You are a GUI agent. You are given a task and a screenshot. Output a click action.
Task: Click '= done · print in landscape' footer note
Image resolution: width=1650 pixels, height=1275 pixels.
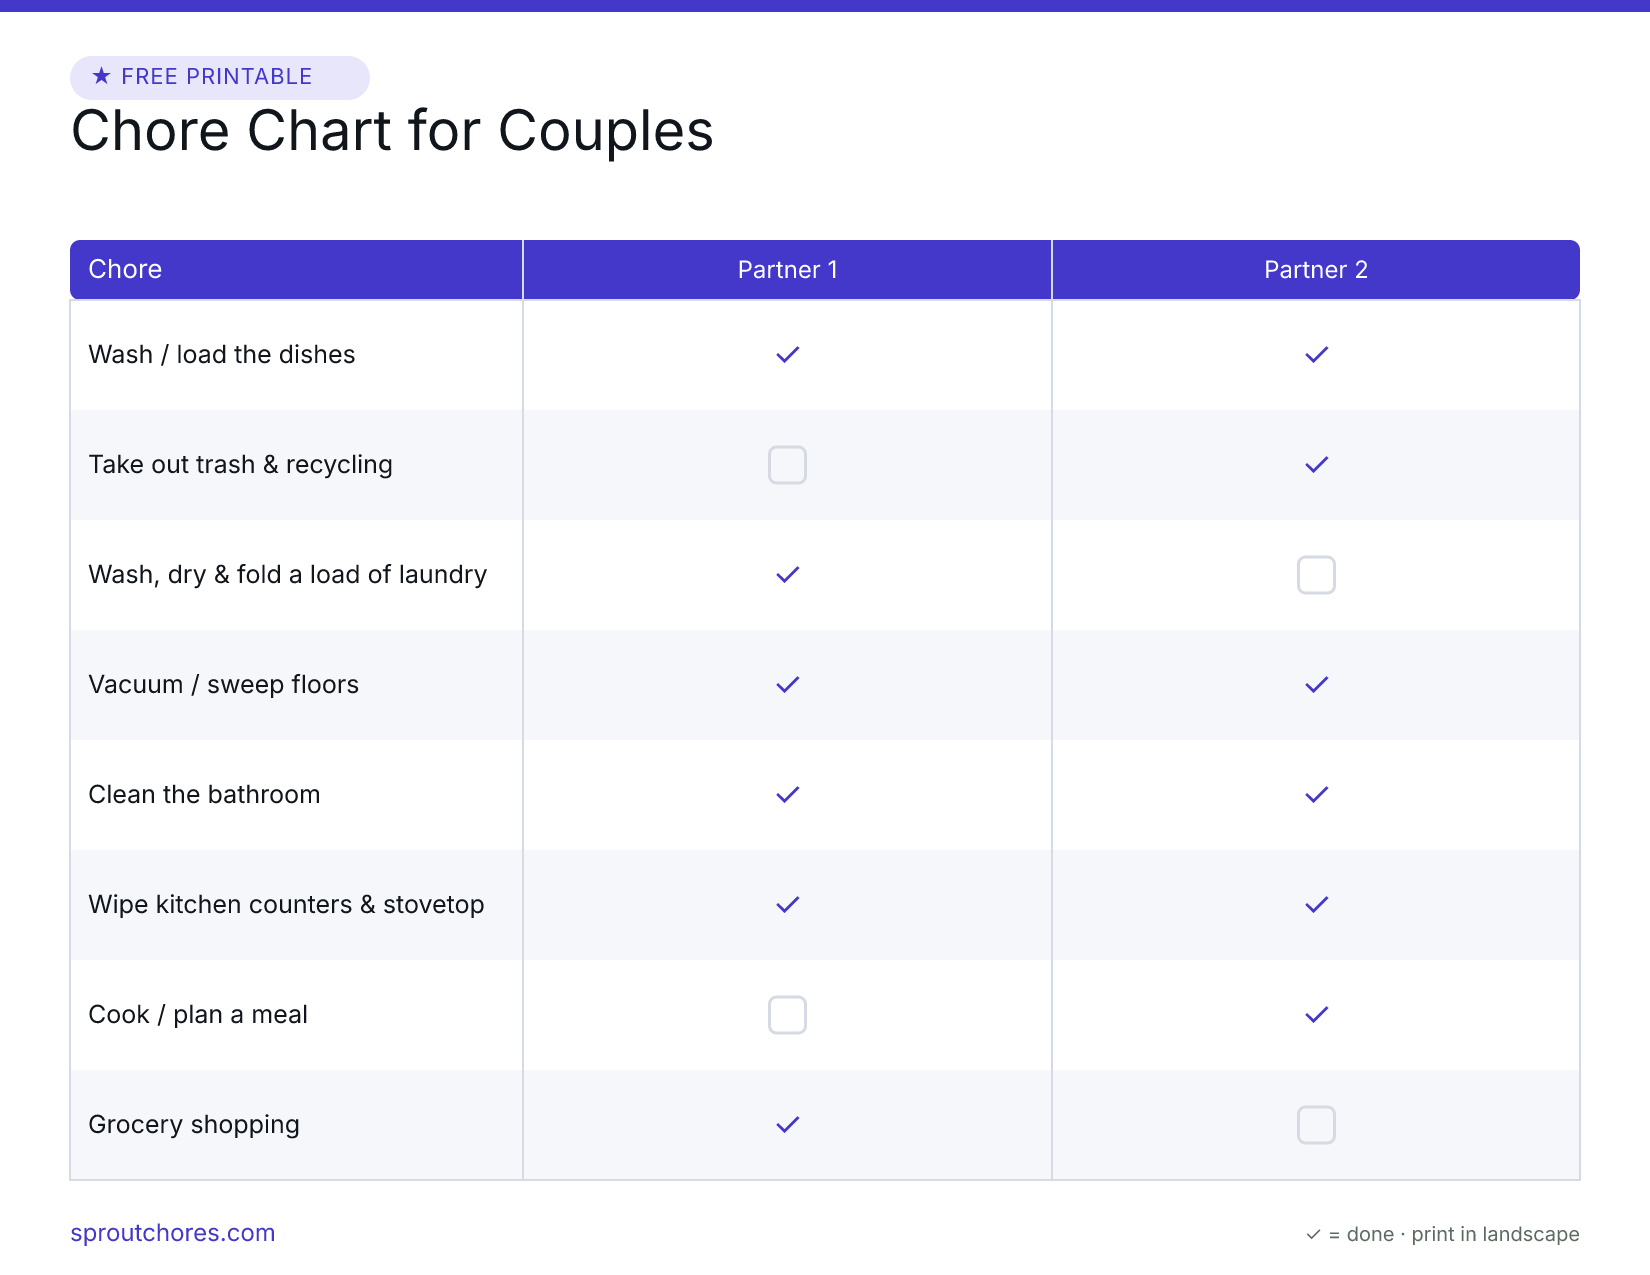click(x=1454, y=1235)
